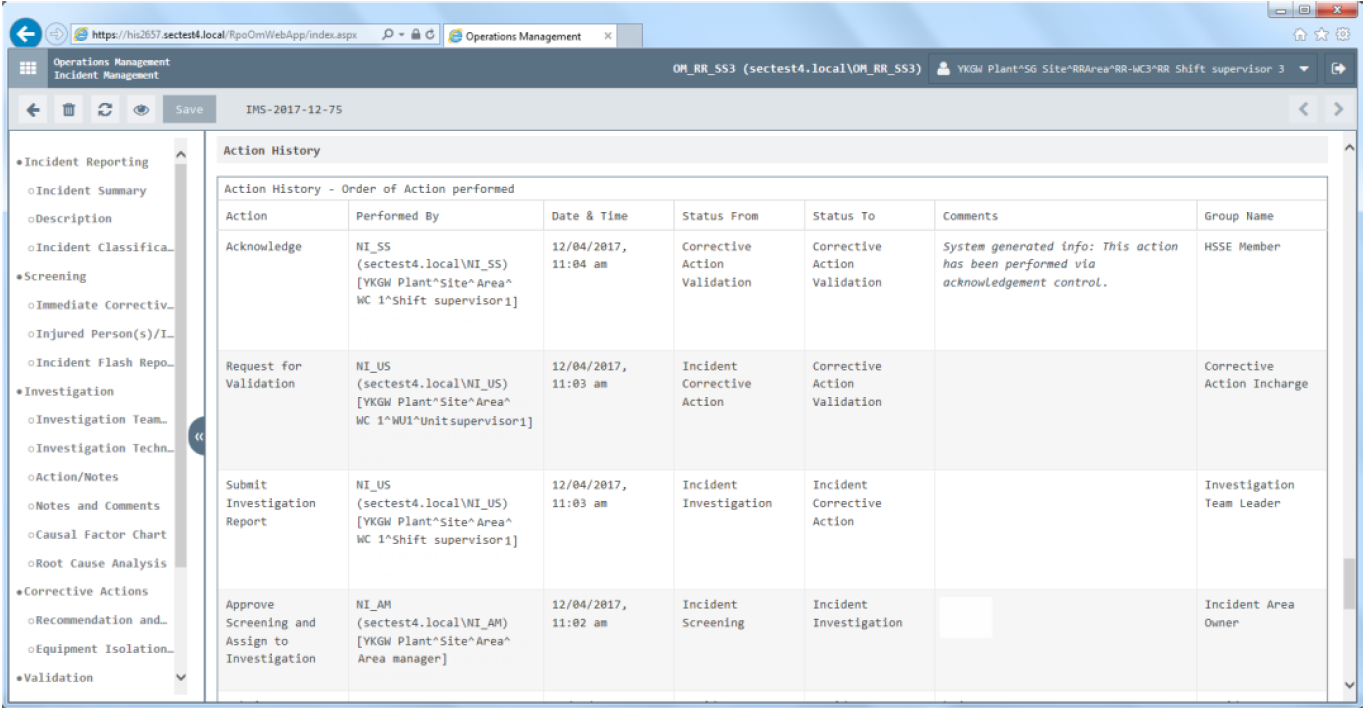
Task: Go to next record with right chevron
Action: (x=1337, y=110)
